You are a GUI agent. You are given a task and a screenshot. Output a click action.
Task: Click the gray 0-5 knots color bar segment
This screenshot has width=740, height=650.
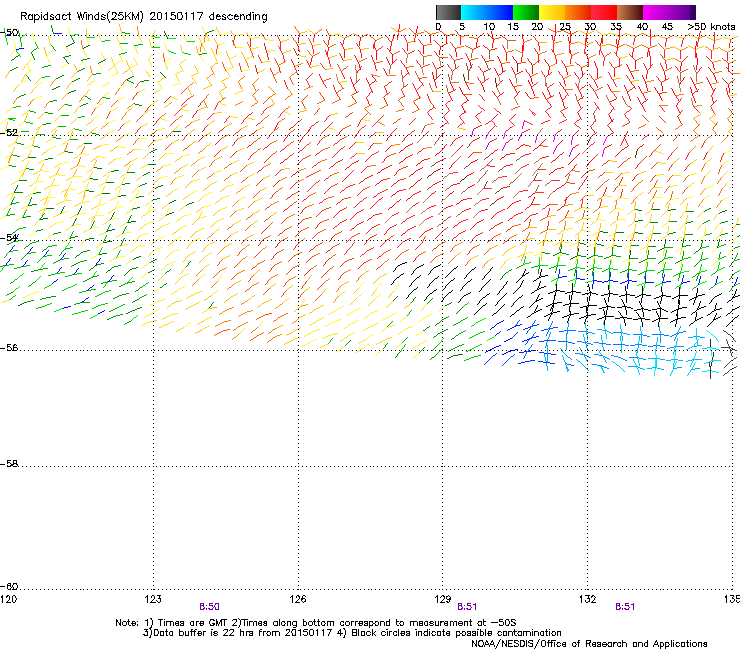[448, 12]
